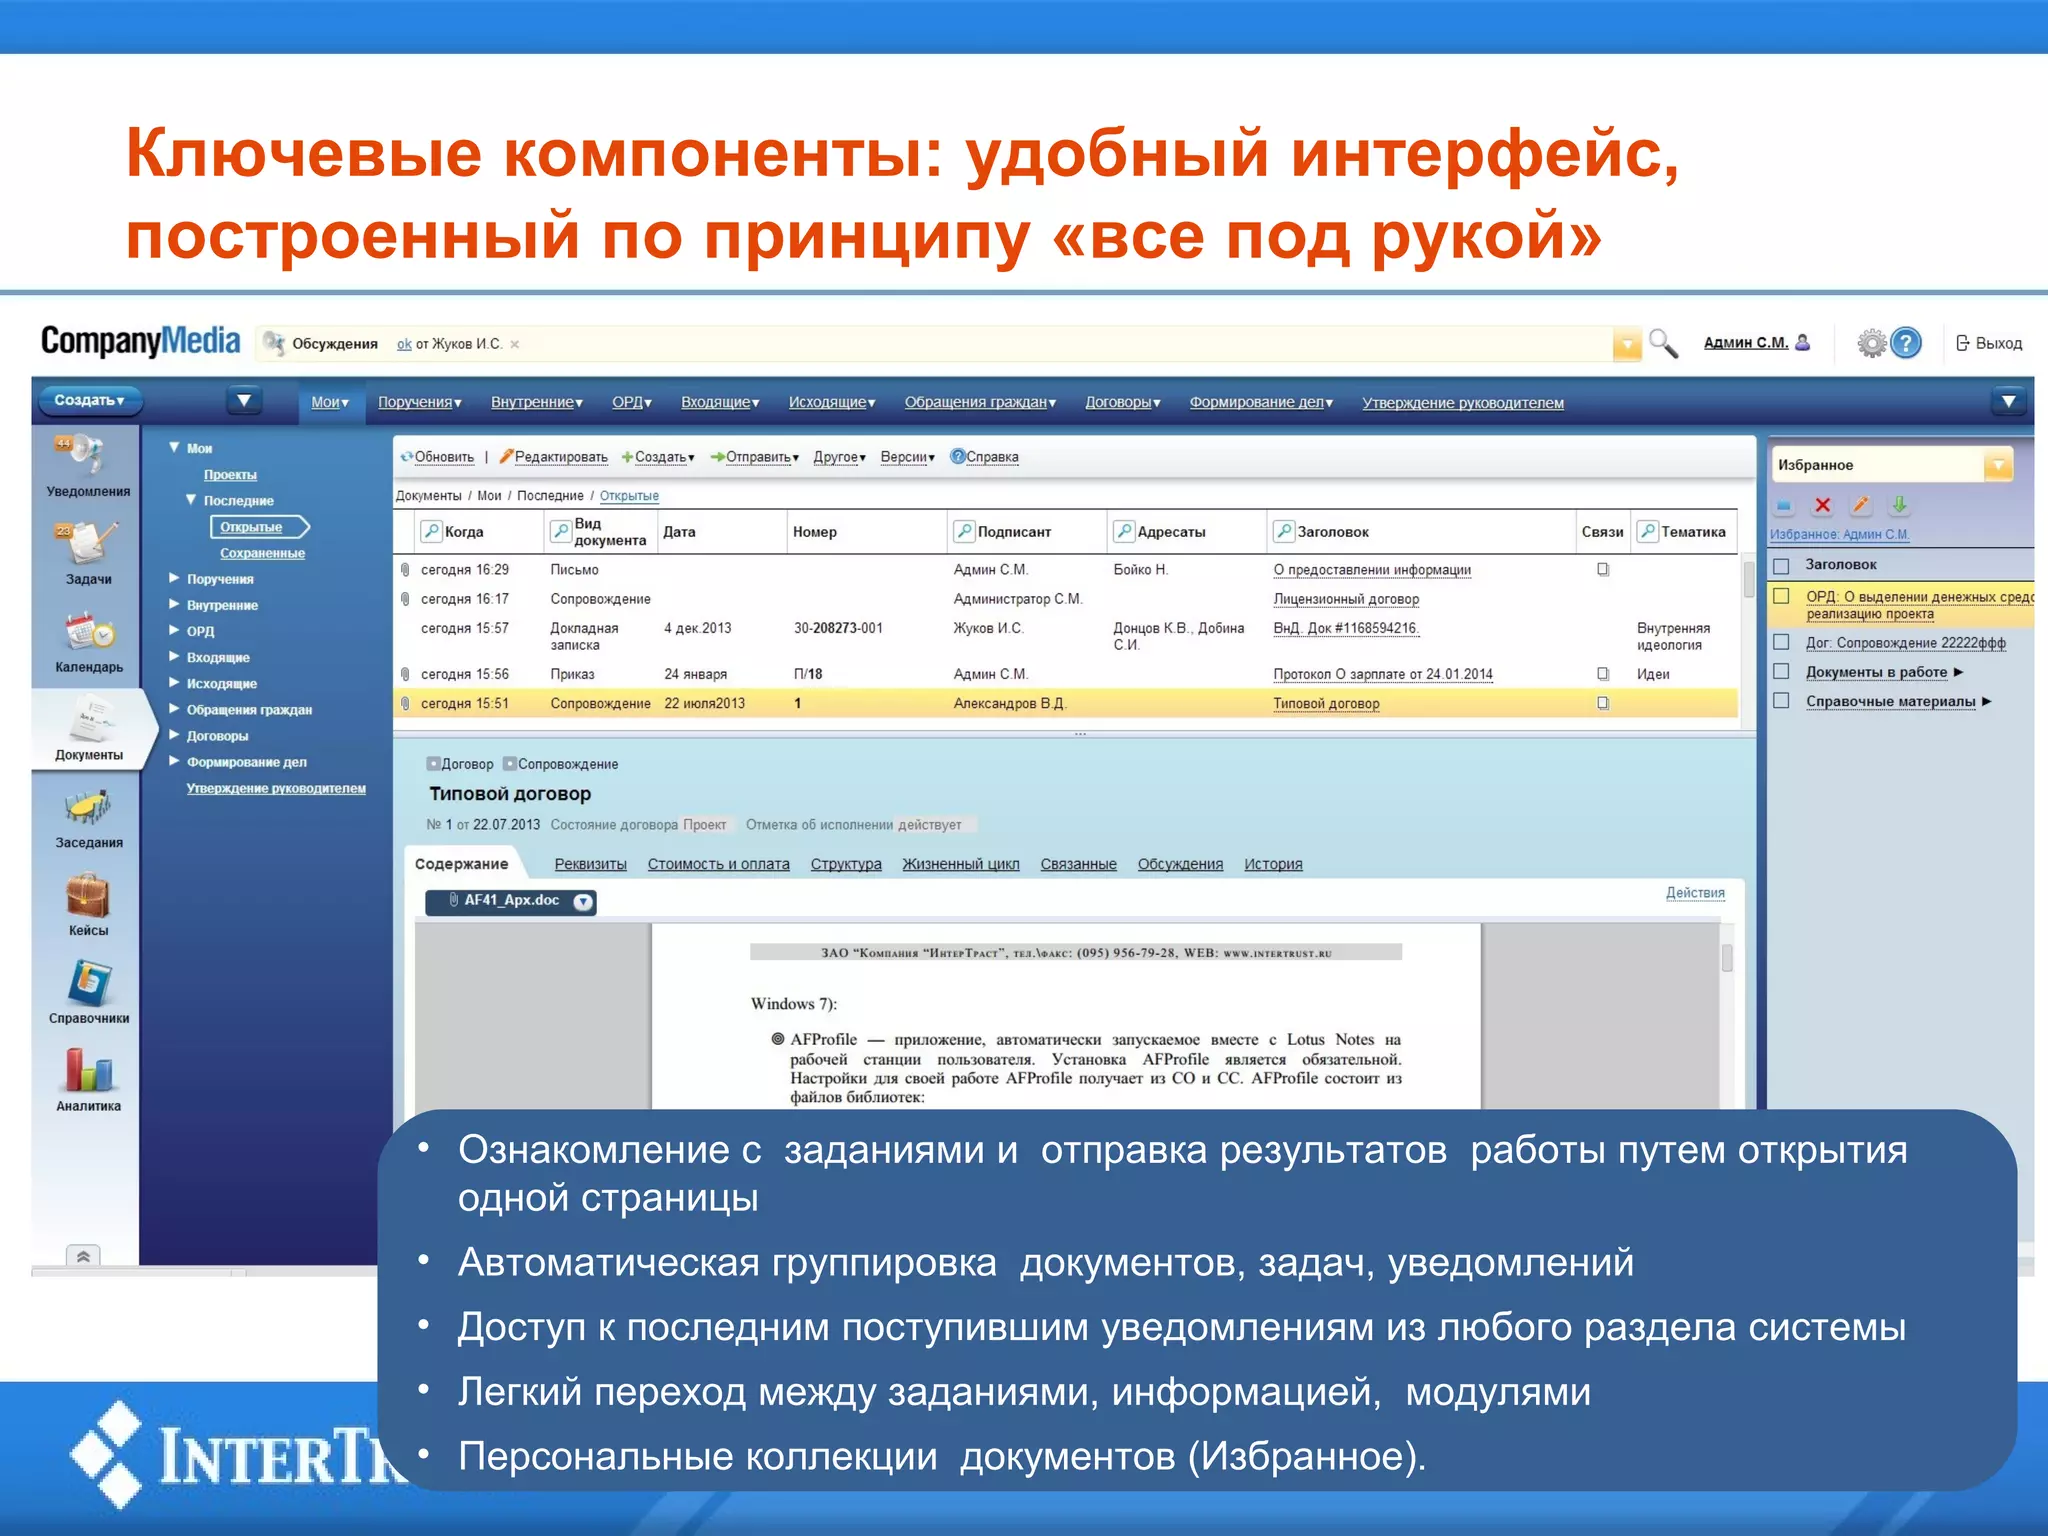Click the filter icon in Когда column header
This screenshot has width=2048, height=1536.
tap(431, 531)
